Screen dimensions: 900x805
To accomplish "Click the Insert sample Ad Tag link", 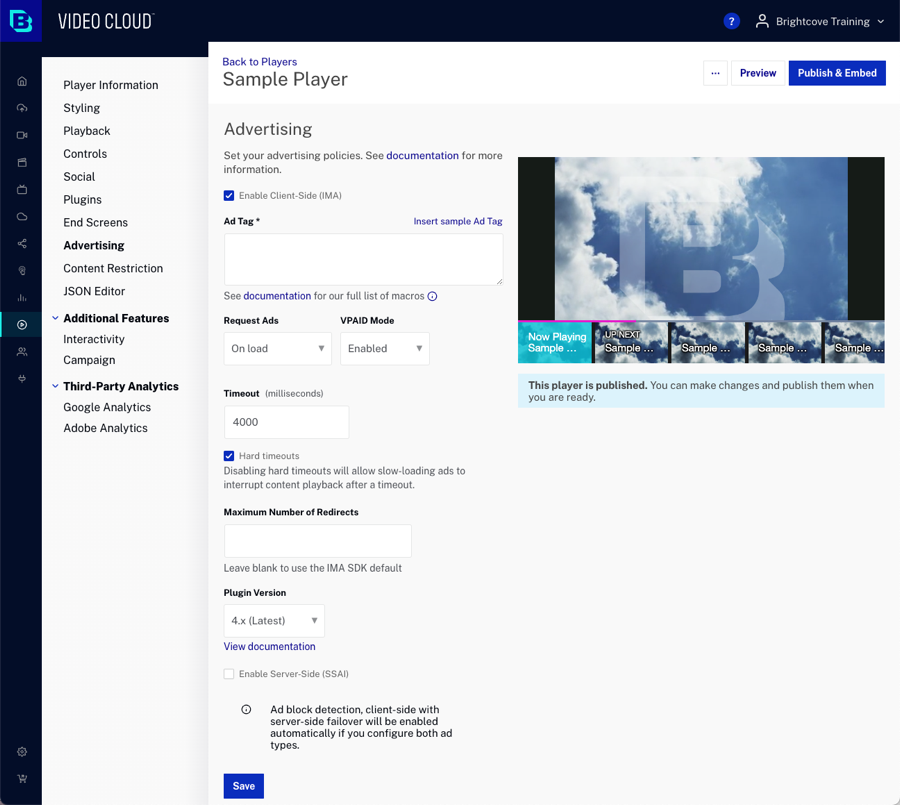I will 458,221.
